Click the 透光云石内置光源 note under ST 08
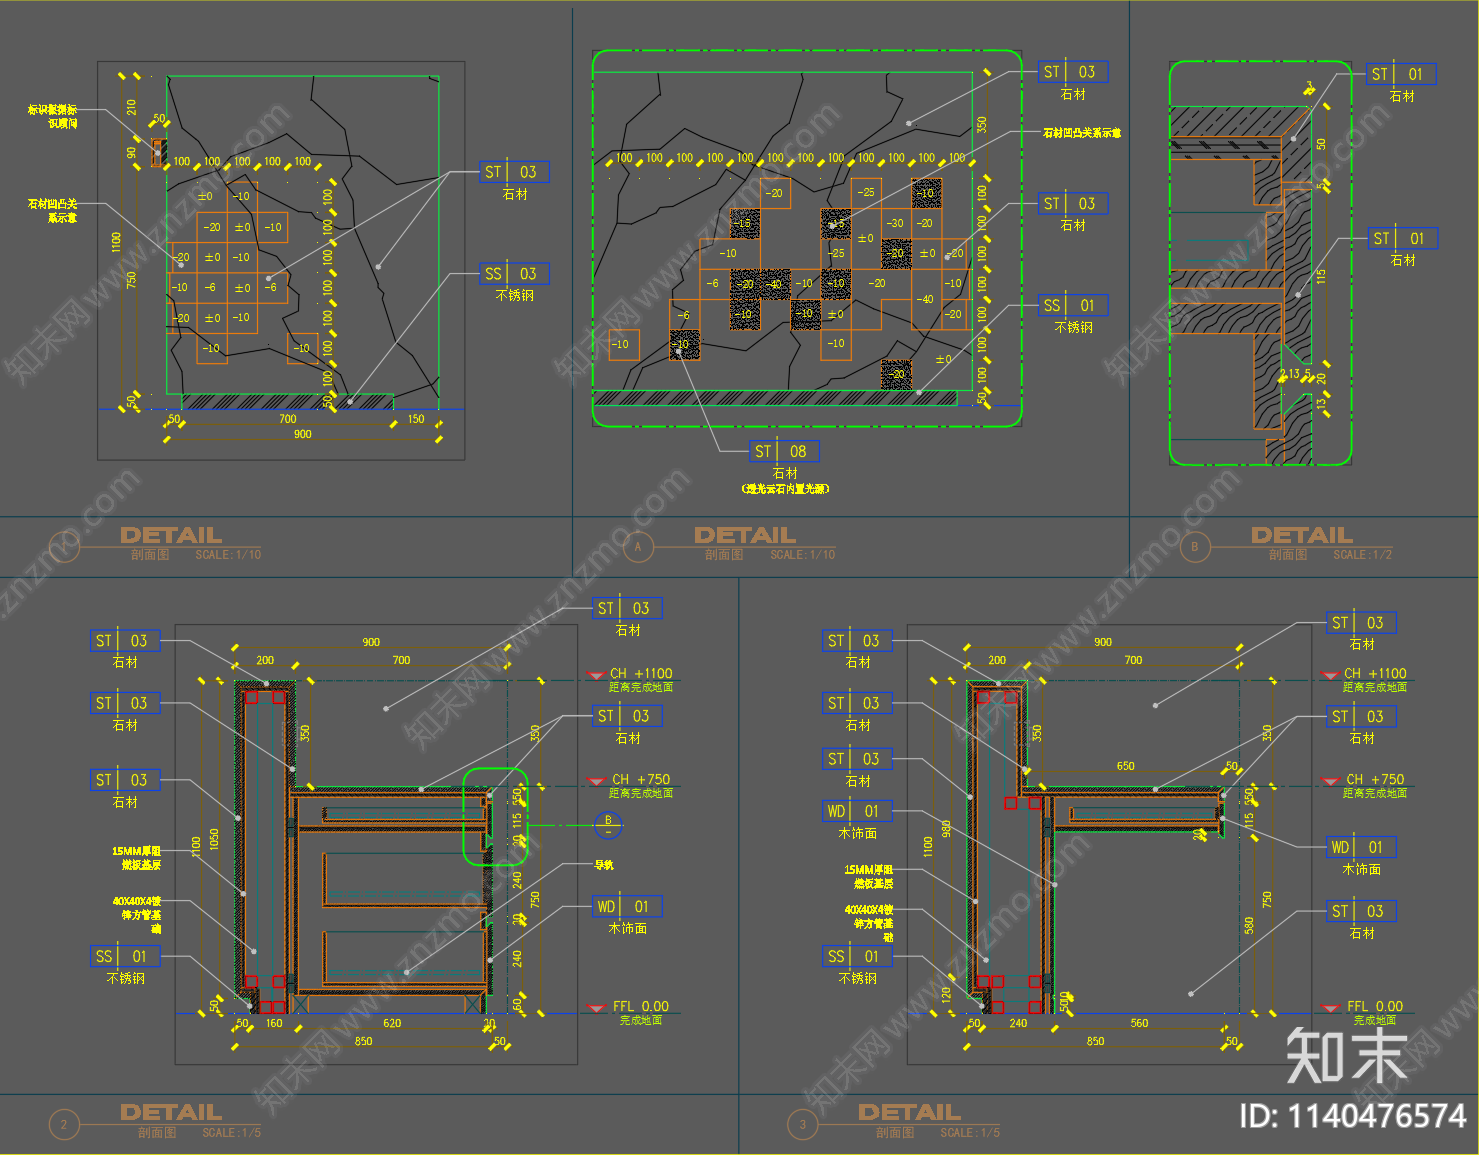Screen dimensions: 1479x1155 (x=785, y=489)
